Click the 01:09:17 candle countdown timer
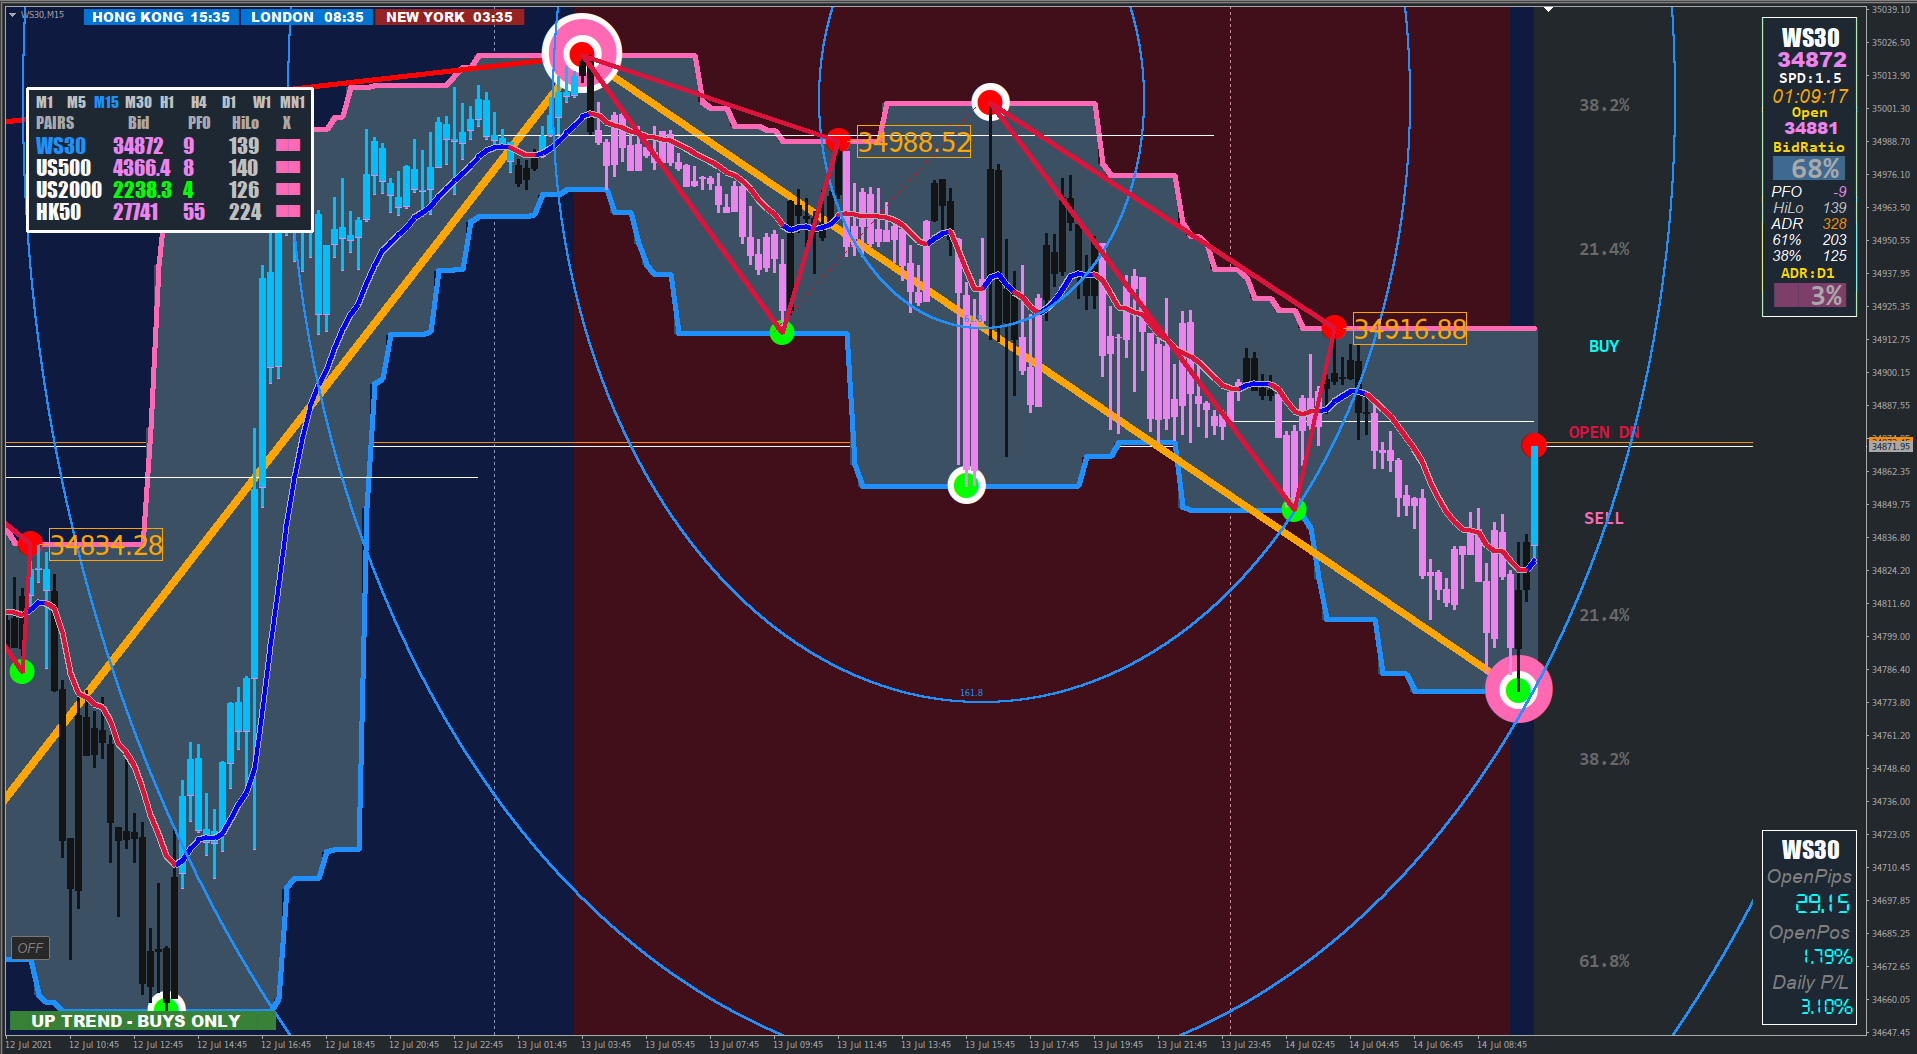 tap(1810, 97)
